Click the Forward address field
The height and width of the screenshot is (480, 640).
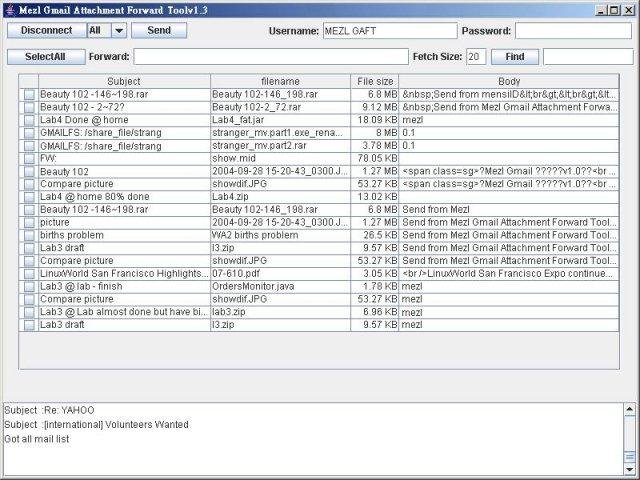271,57
